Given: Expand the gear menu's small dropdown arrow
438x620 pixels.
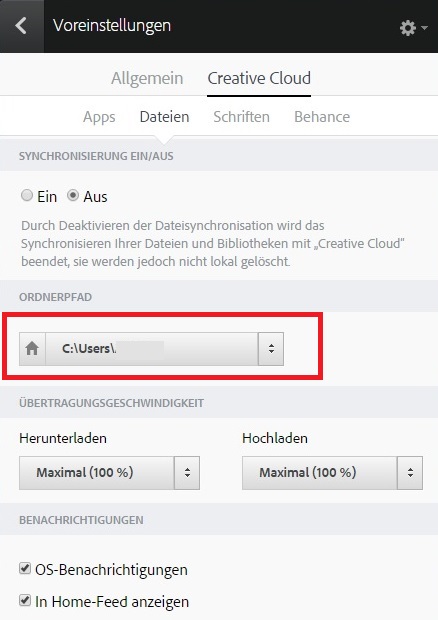Looking at the screenshot, I should pos(425,28).
